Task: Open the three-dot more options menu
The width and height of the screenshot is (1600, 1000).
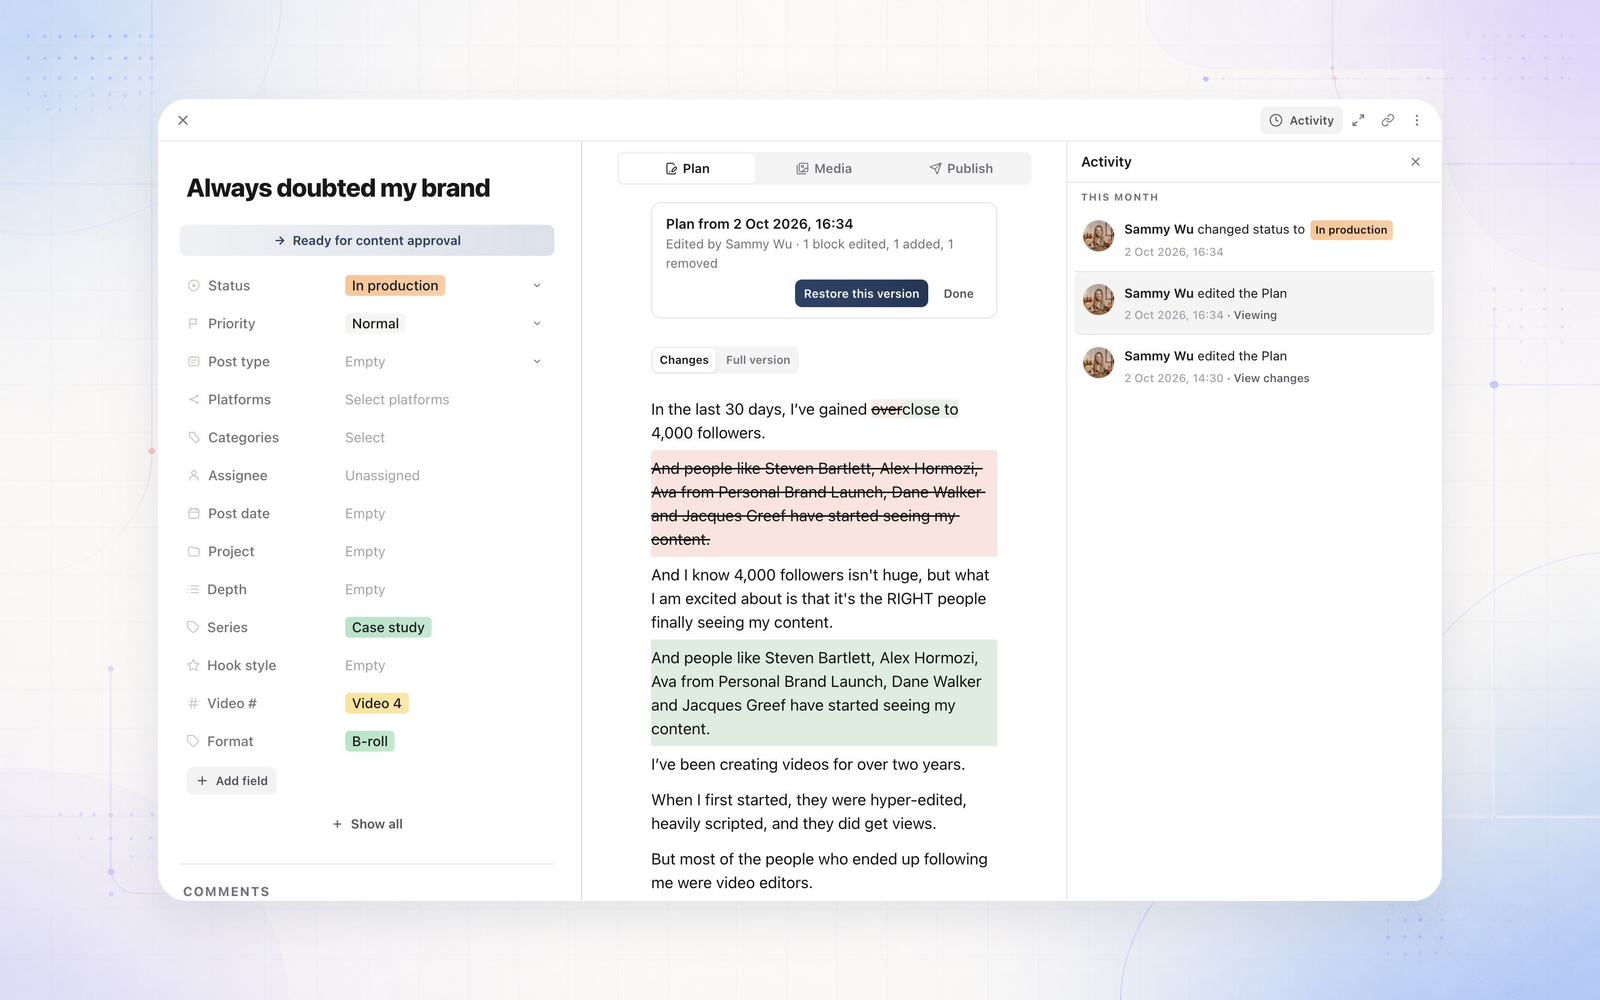Action: pos(1417,120)
